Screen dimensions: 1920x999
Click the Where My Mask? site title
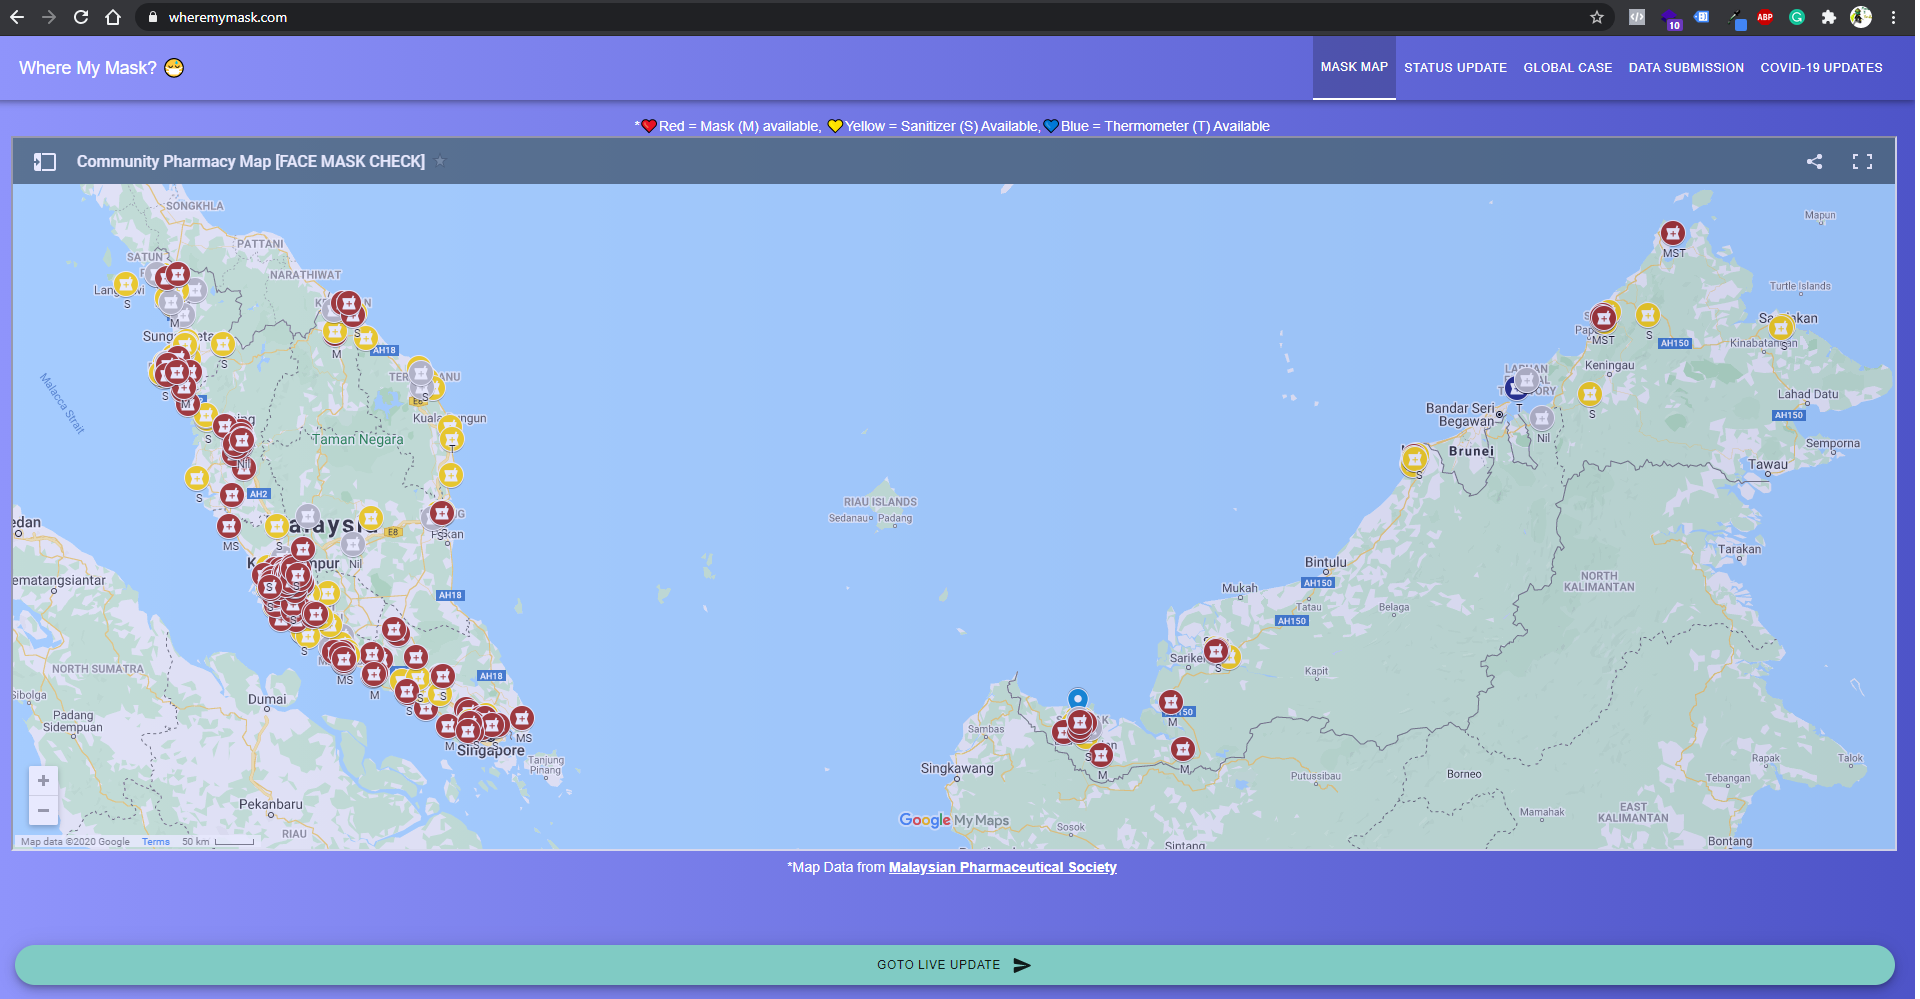[88, 68]
